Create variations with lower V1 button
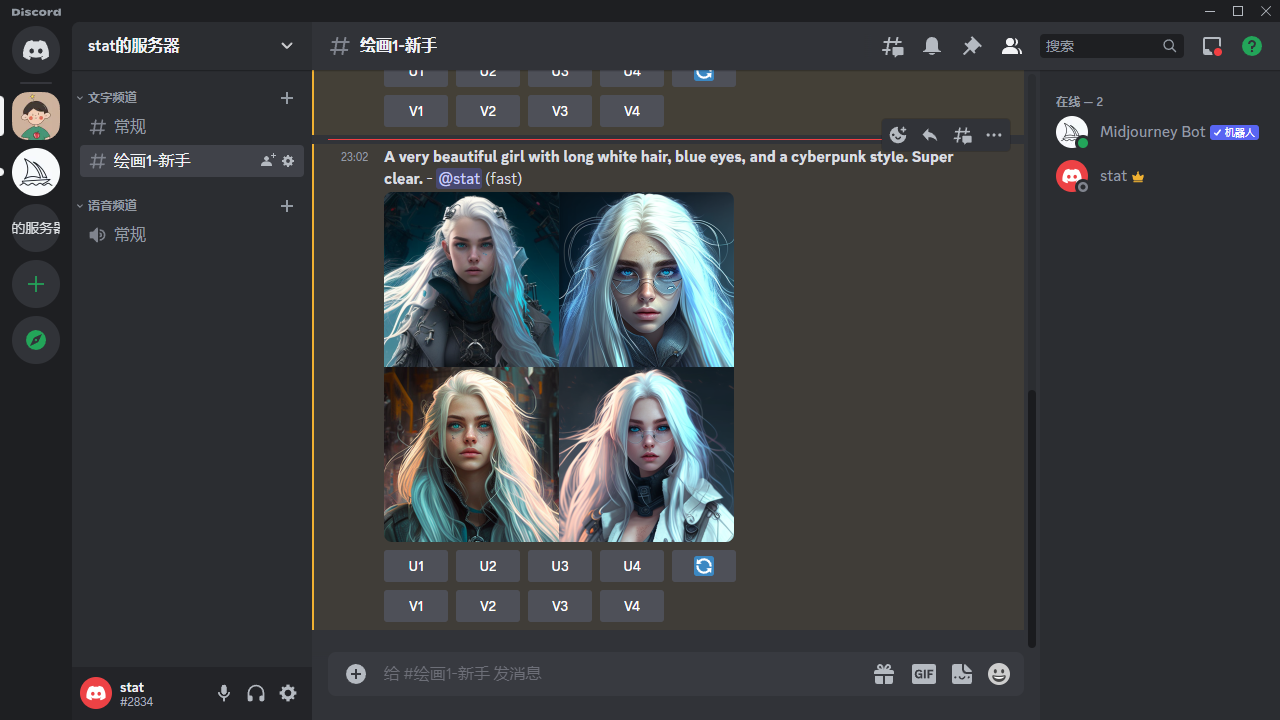The width and height of the screenshot is (1280, 720). [x=416, y=606]
